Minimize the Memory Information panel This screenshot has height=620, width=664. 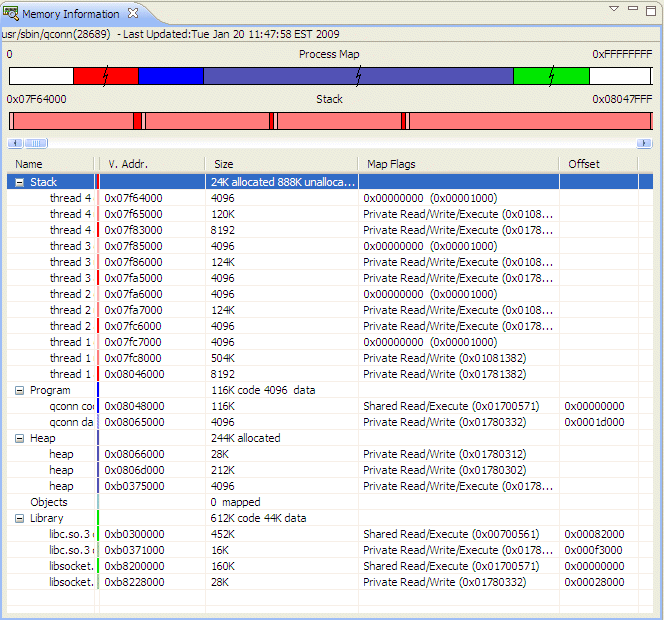tap(634, 9)
